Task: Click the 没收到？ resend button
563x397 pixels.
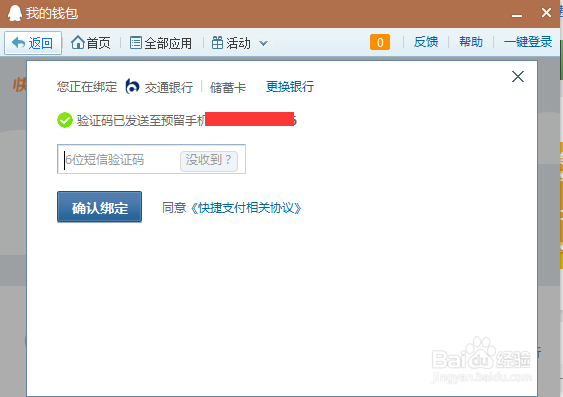Action: (209, 160)
